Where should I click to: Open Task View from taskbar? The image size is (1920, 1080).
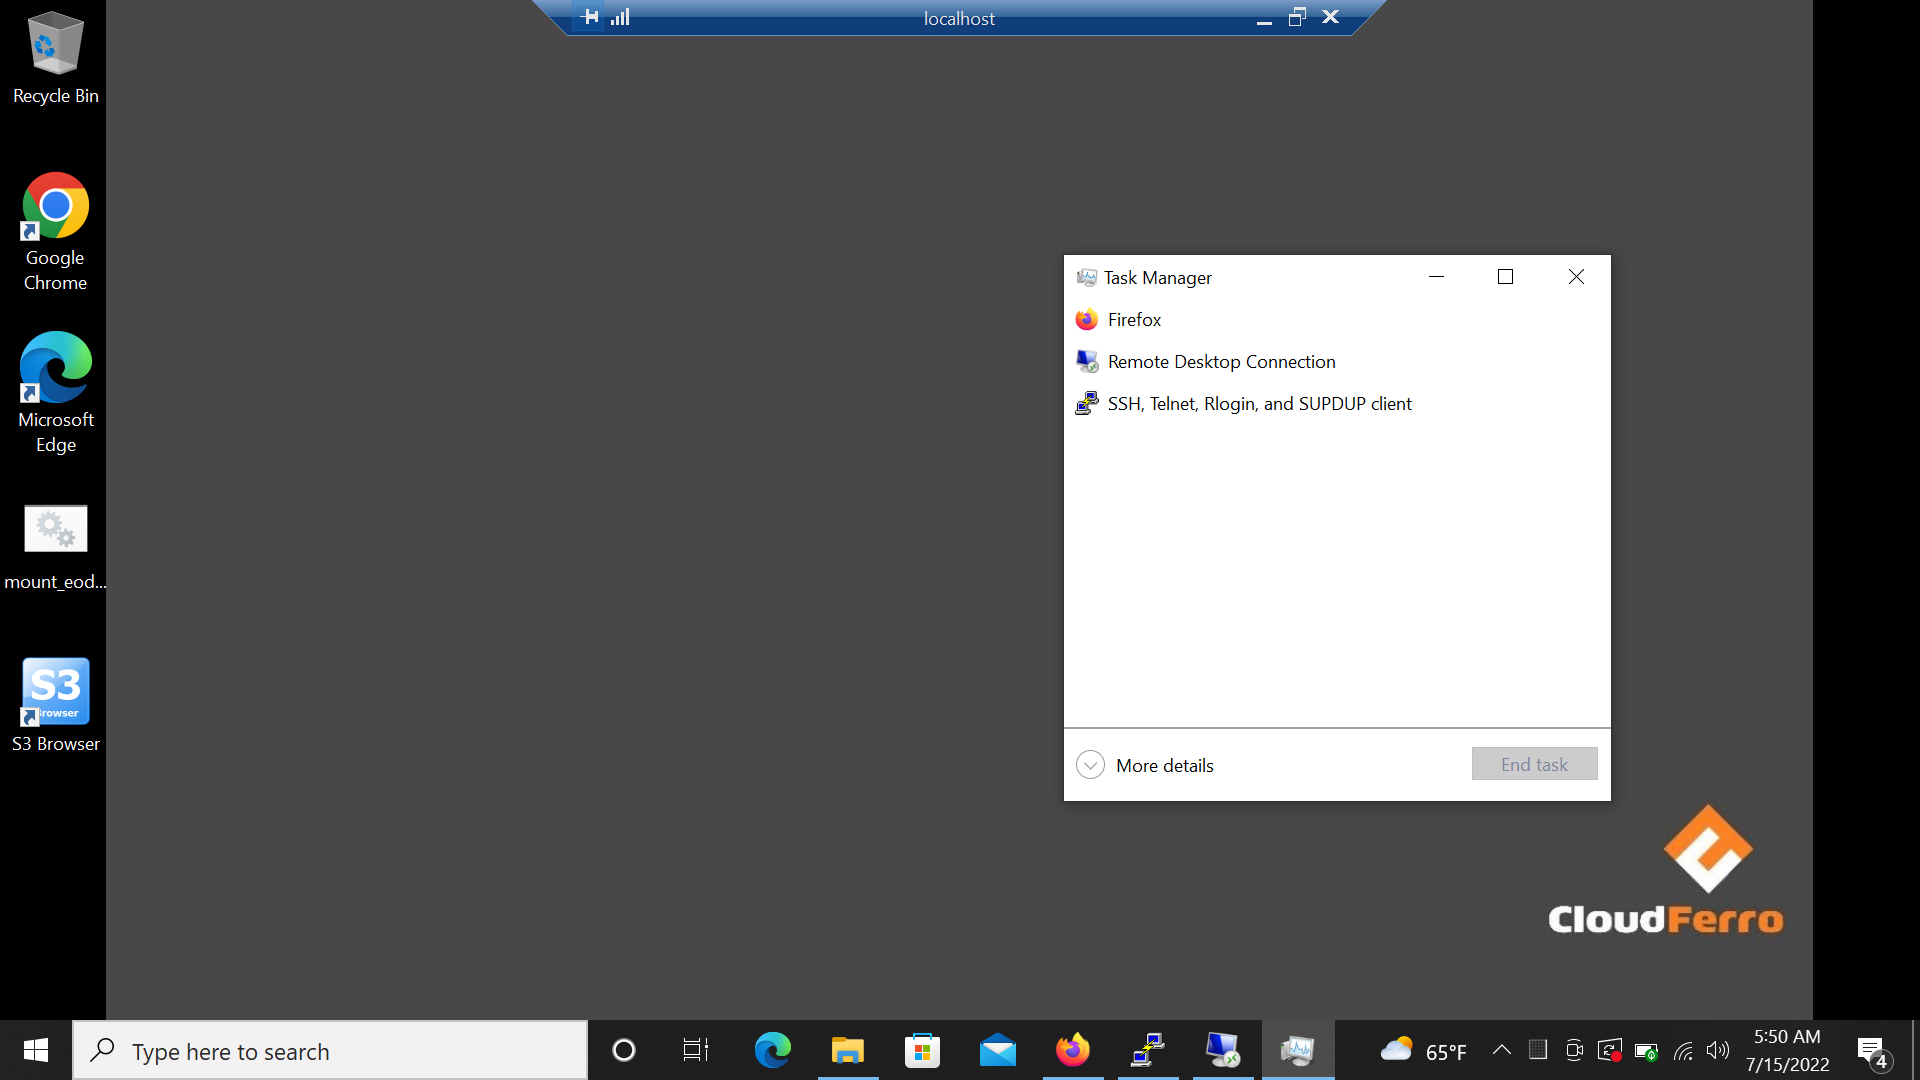click(696, 1050)
